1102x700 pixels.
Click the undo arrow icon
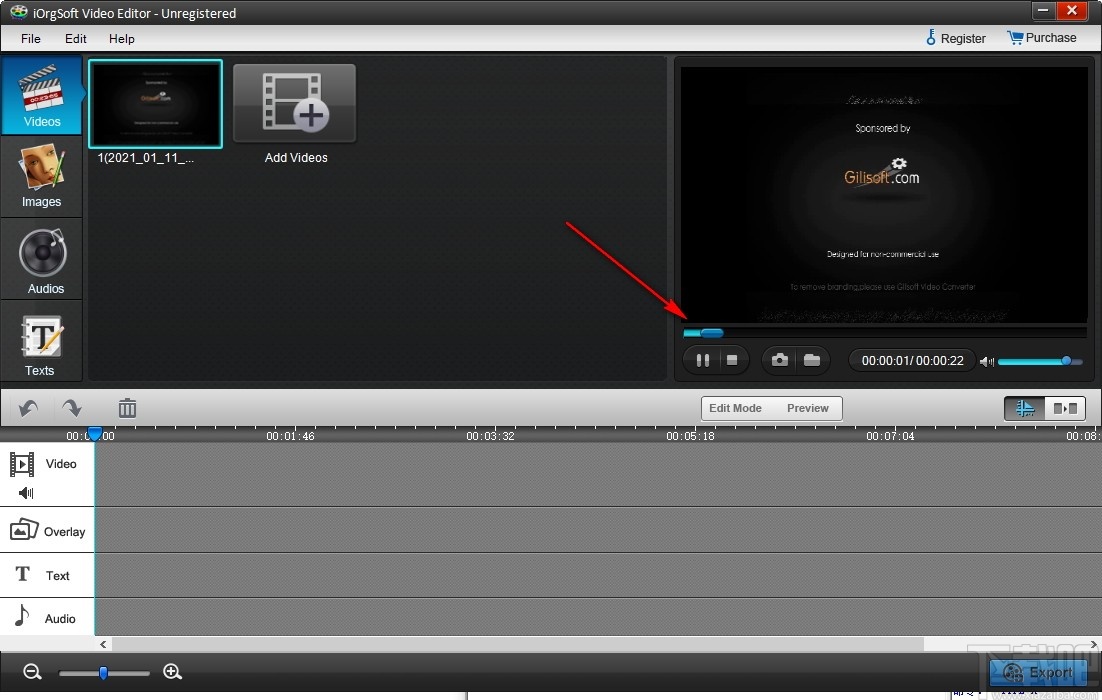click(27, 407)
